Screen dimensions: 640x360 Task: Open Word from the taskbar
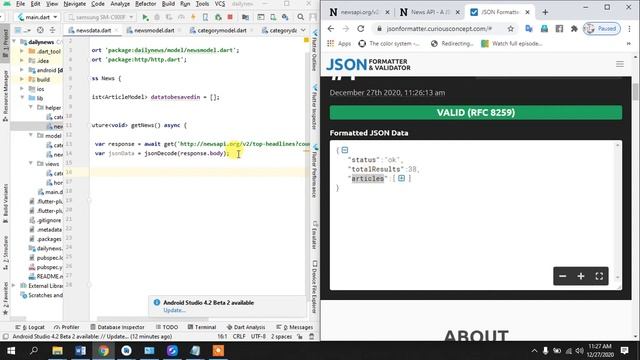[80, 351]
